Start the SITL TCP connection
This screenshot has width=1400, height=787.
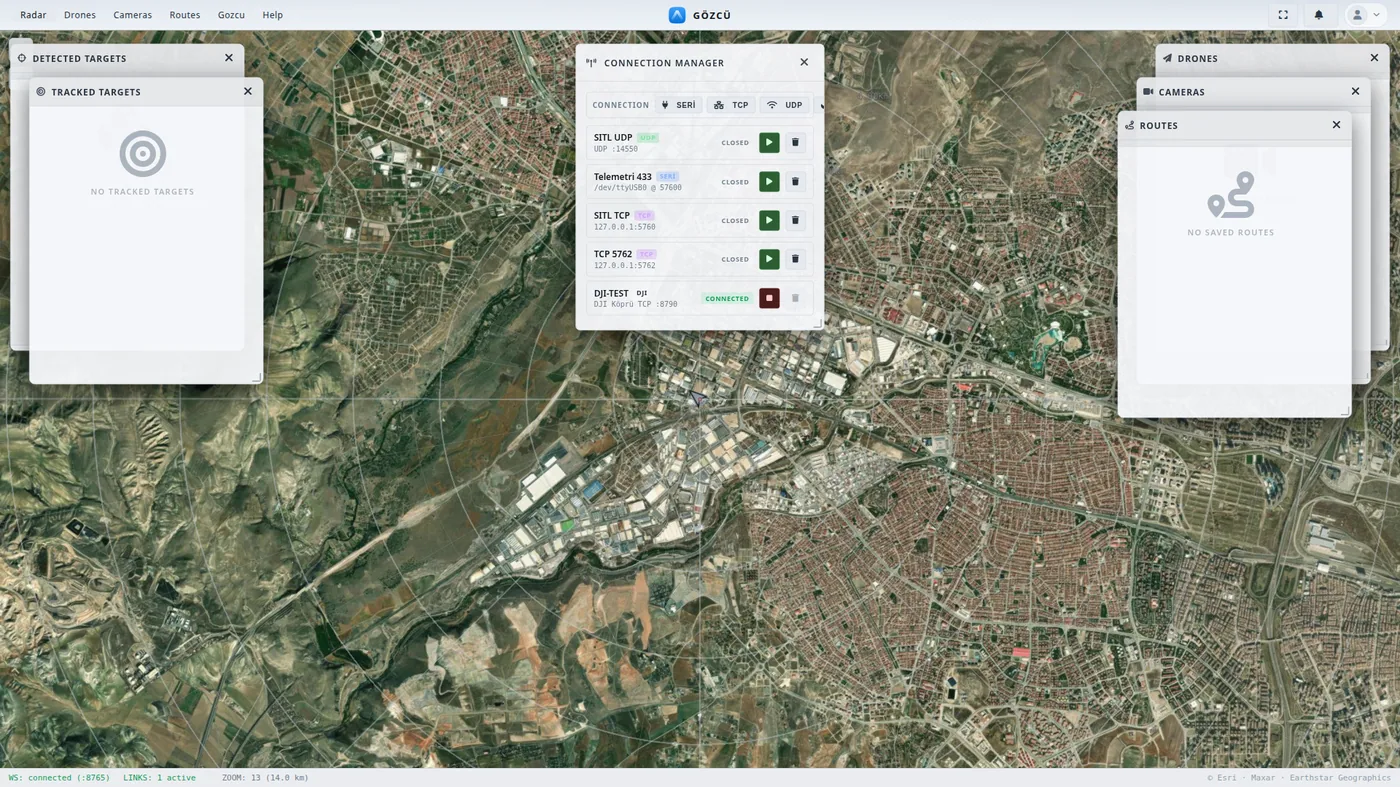[769, 220]
